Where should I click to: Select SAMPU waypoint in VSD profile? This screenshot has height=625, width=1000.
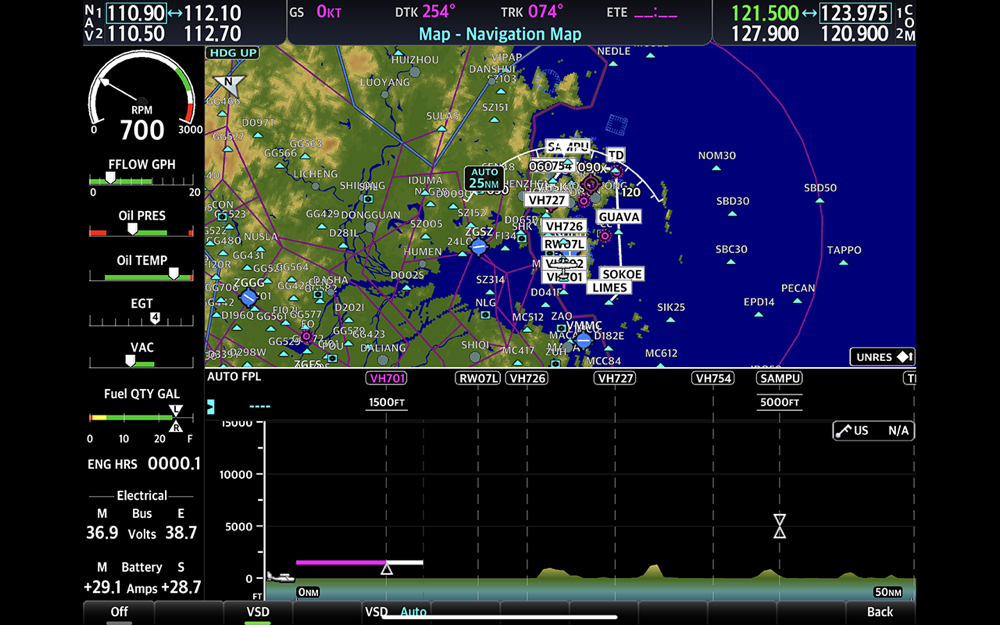click(779, 378)
